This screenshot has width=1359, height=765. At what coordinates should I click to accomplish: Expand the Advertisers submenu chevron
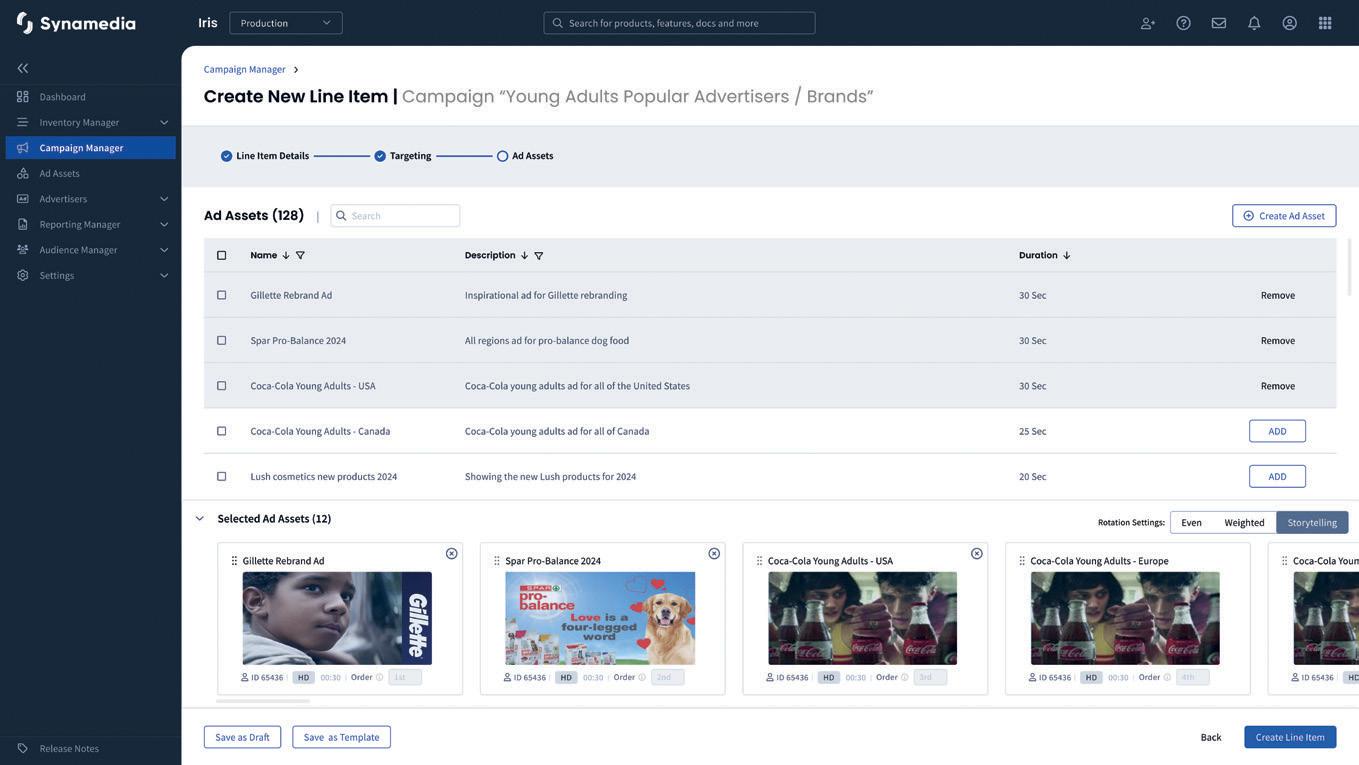pos(164,199)
